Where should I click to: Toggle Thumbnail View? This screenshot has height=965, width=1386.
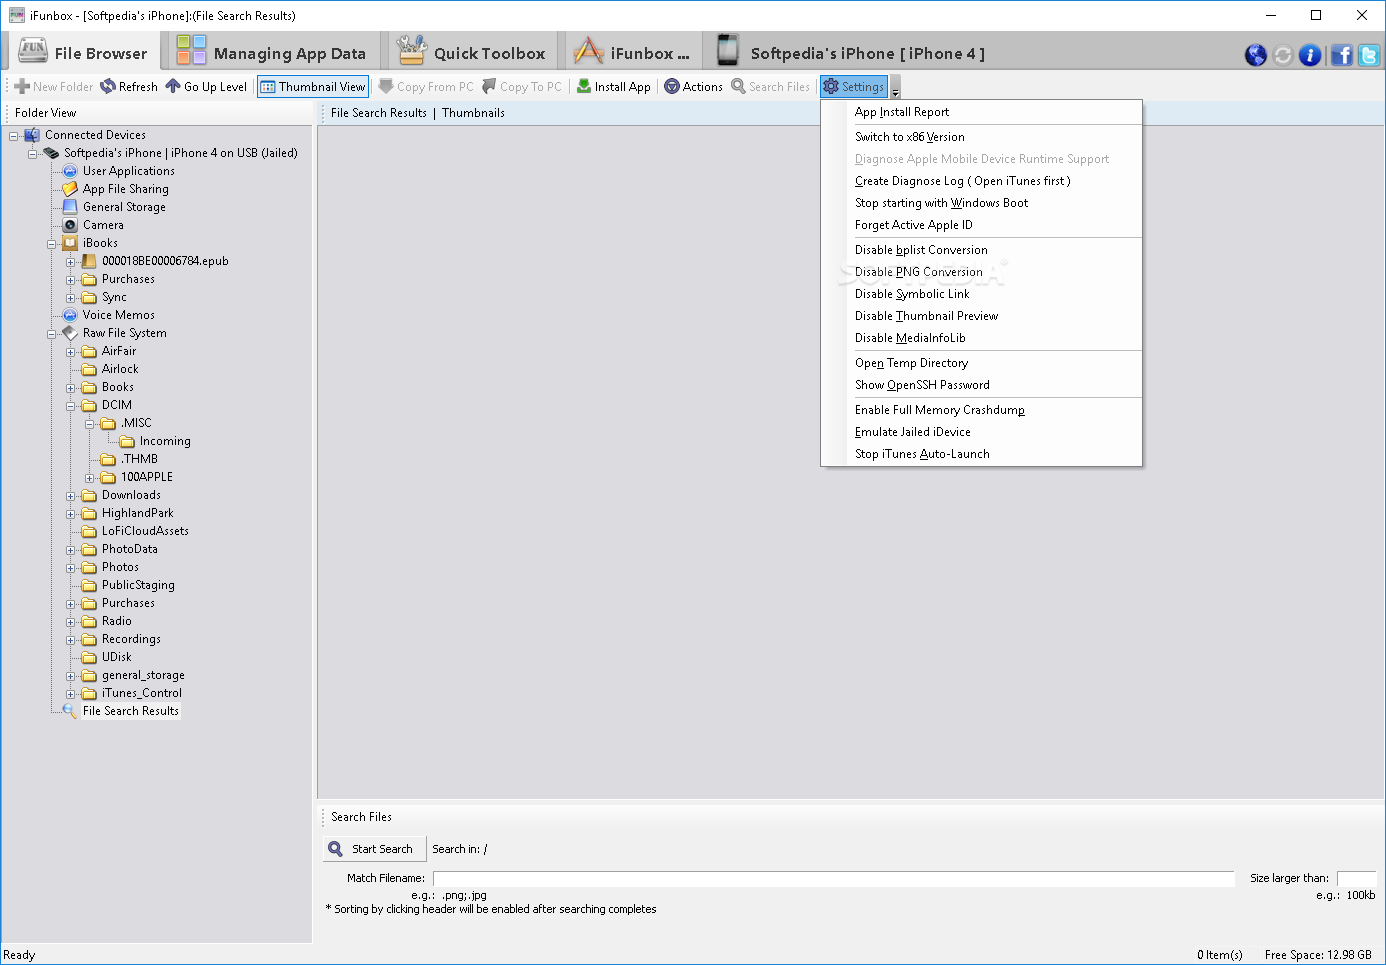(313, 87)
